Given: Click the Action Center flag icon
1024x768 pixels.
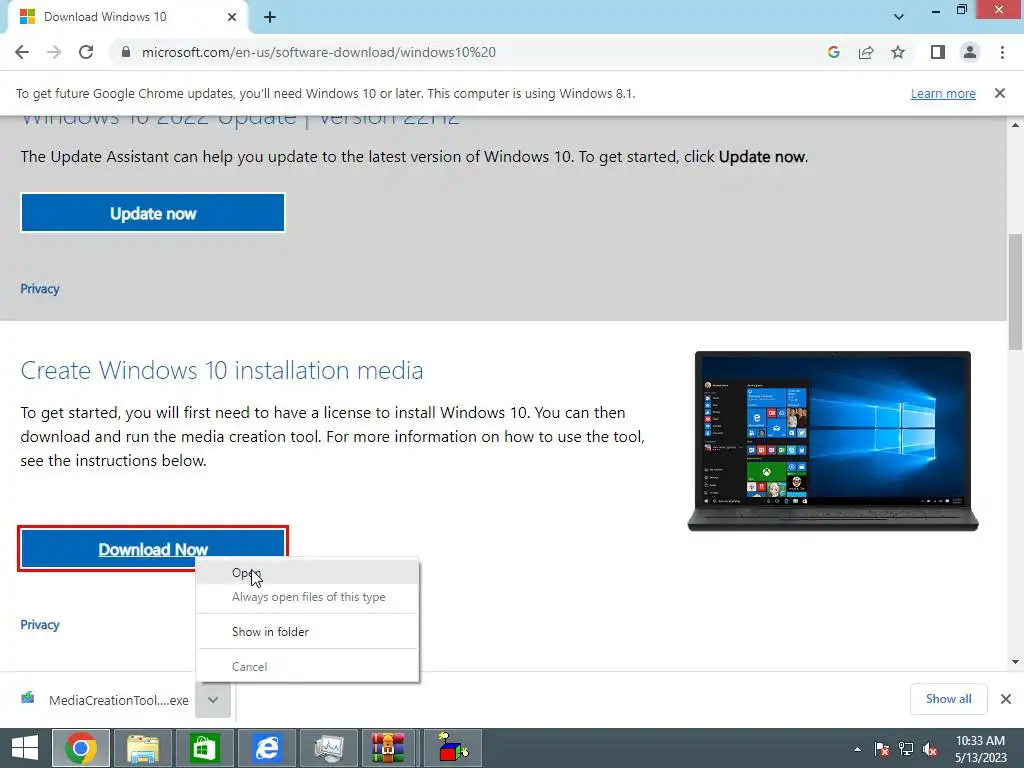Looking at the screenshot, I should 882,749.
